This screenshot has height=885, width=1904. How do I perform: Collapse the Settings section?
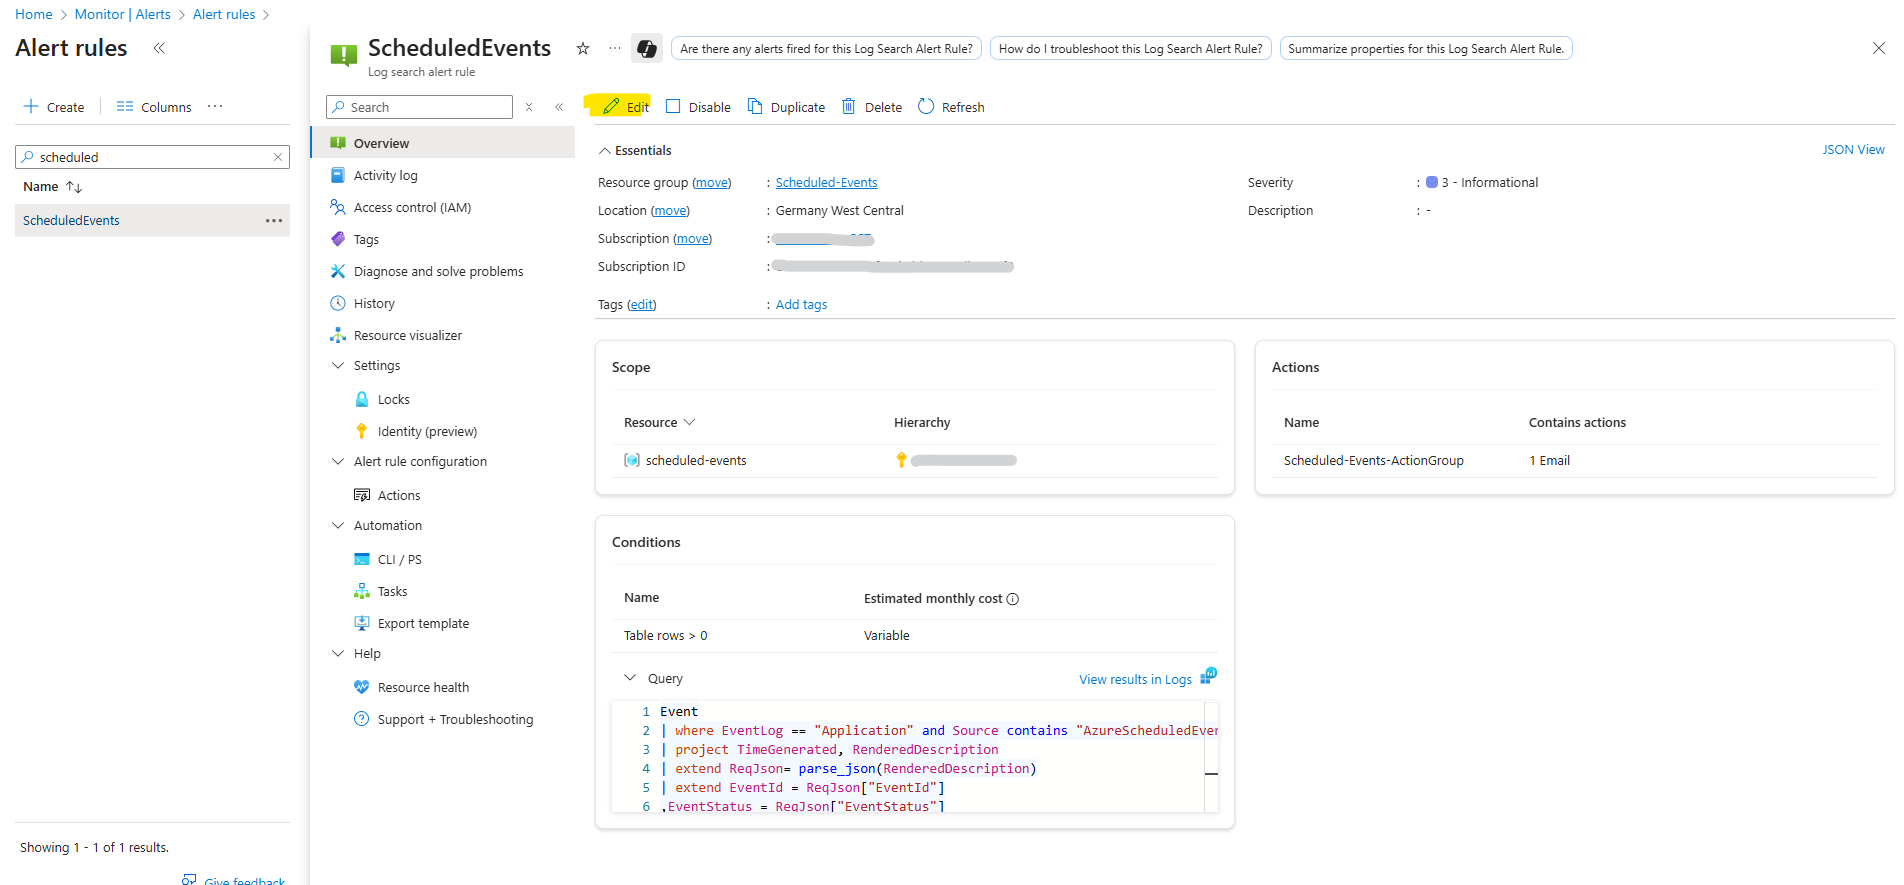(x=338, y=366)
